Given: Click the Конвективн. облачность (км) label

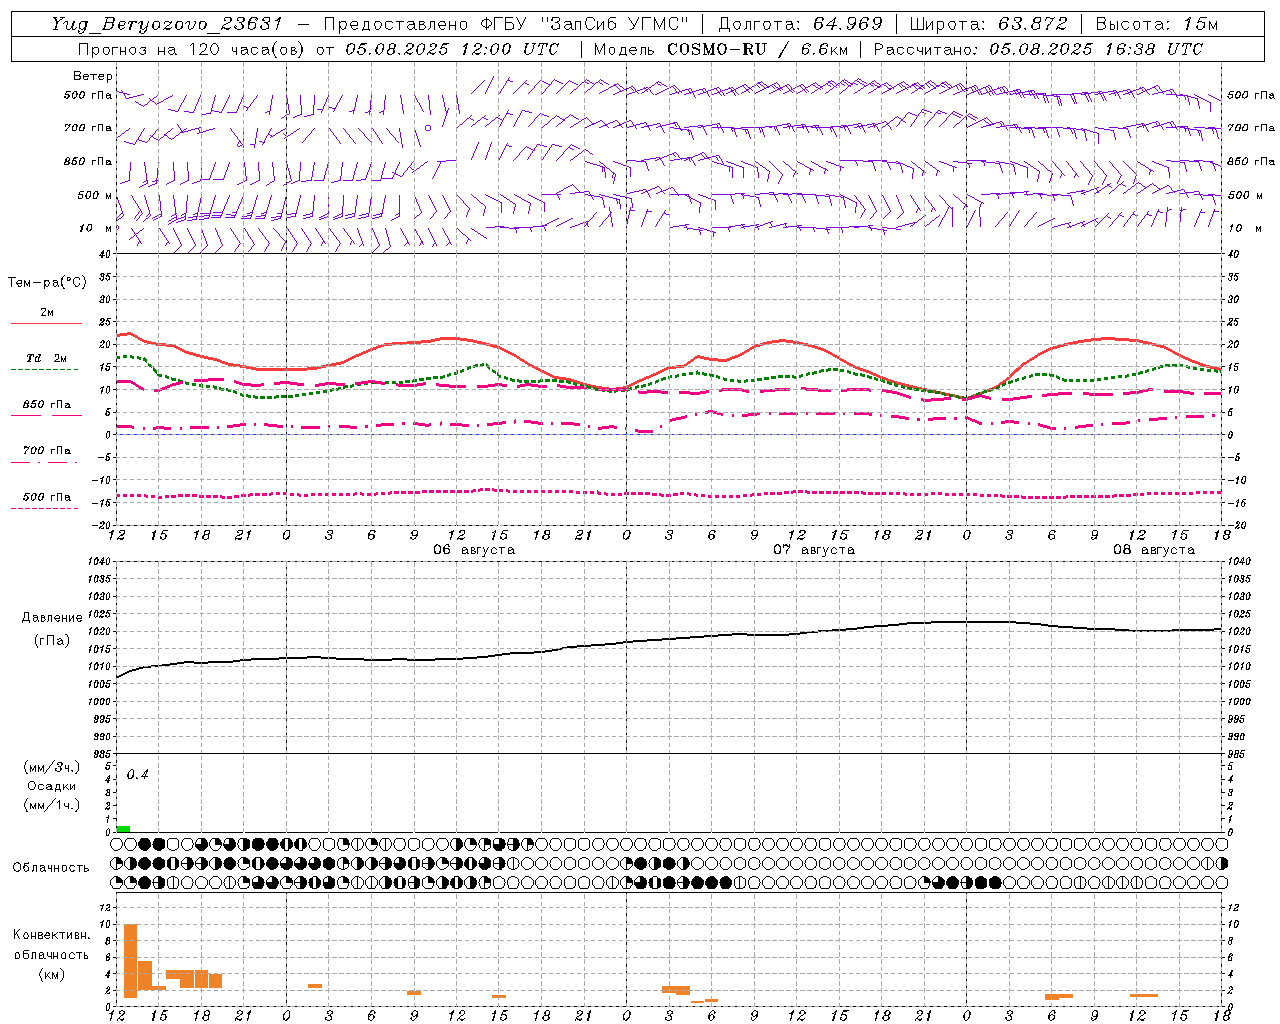Looking at the screenshot, I should [x=52, y=954].
